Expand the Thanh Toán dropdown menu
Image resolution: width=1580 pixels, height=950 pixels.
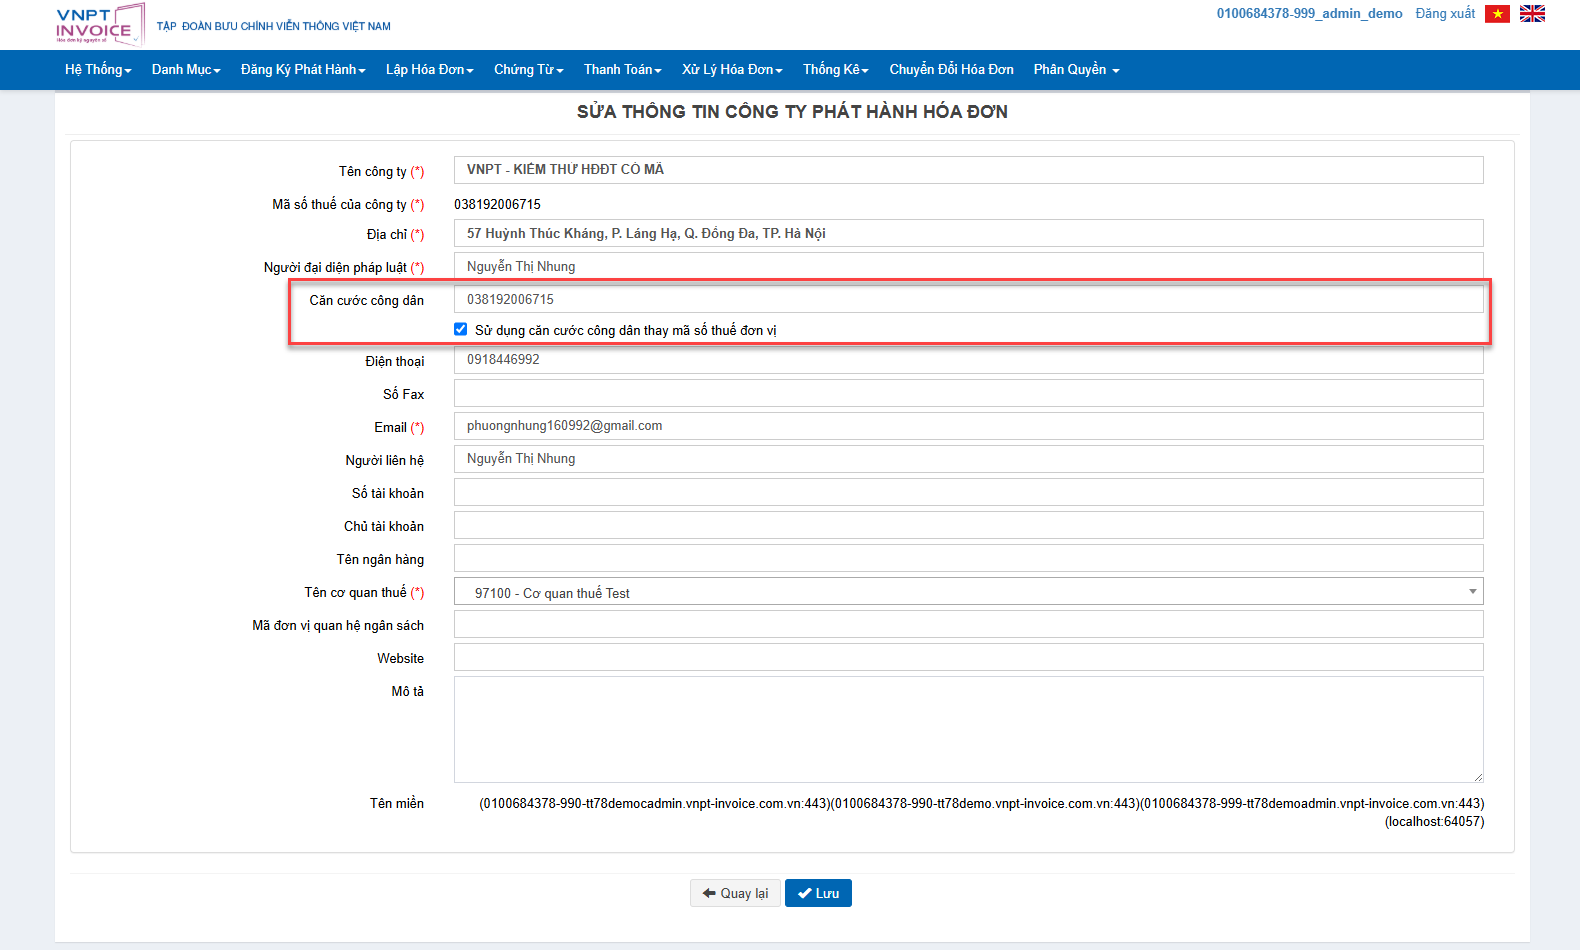click(623, 69)
